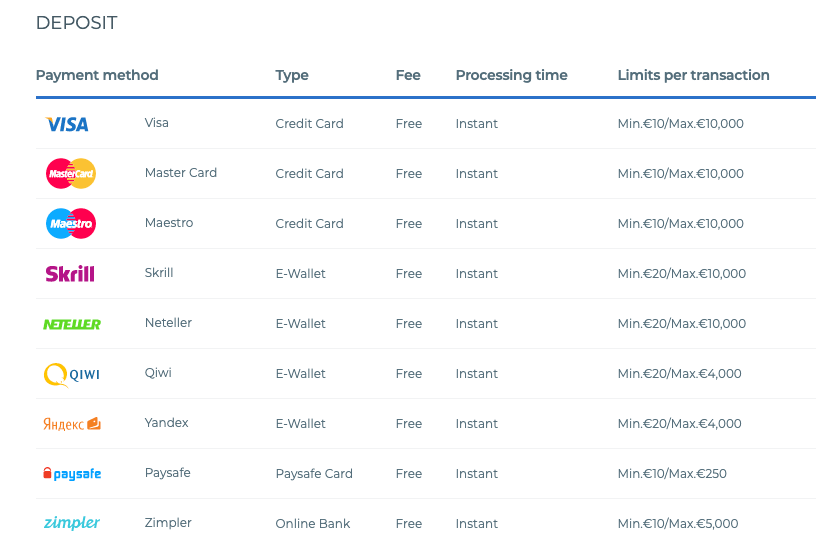Viewport: 817px width, 551px height.
Task: Select the Neteller logo
Action: (x=72, y=324)
